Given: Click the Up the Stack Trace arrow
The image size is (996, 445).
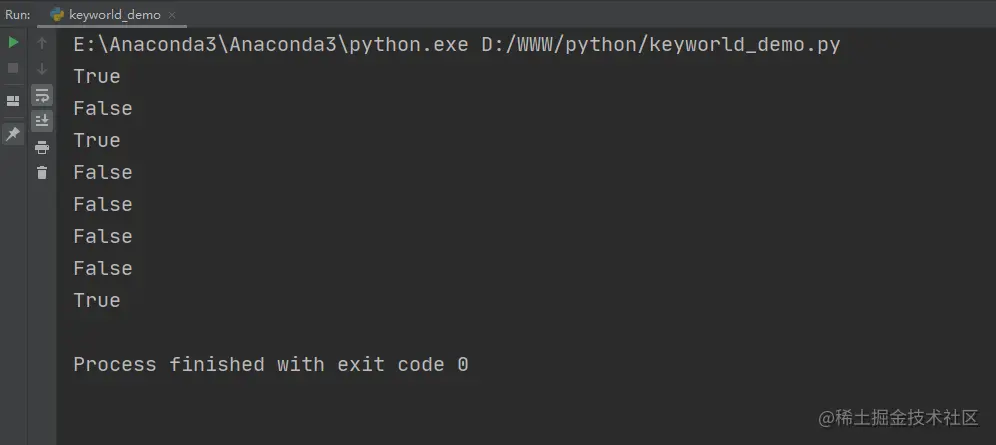Looking at the screenshot, I should (42, 43).
